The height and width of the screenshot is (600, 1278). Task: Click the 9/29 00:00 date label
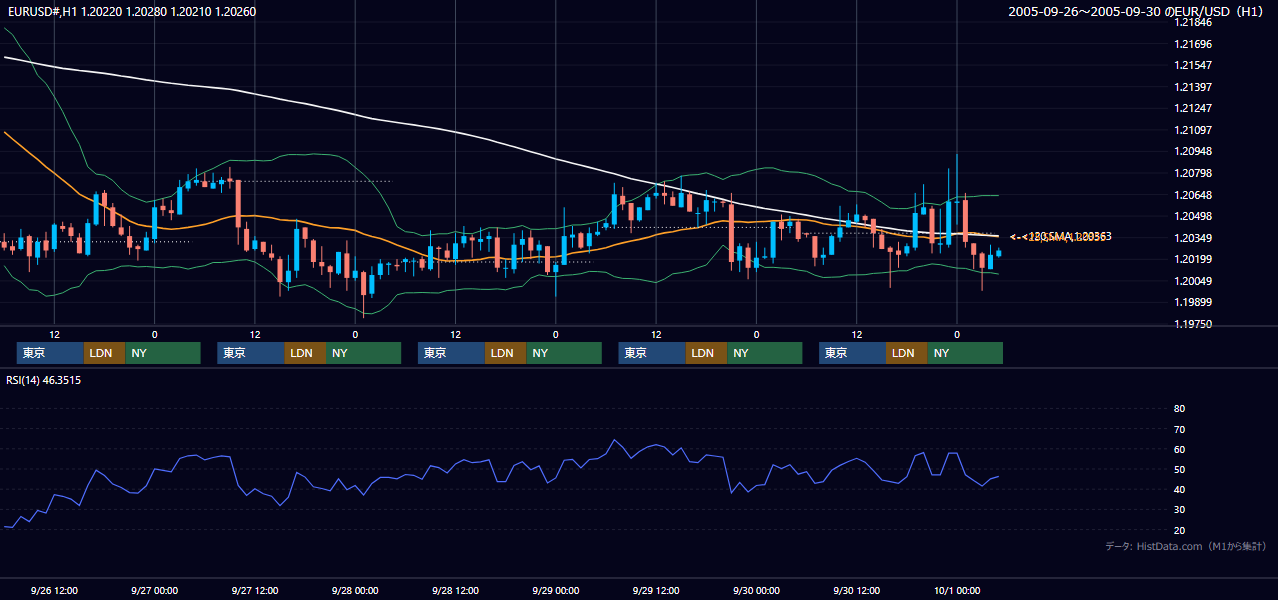[x=555, y=590]
